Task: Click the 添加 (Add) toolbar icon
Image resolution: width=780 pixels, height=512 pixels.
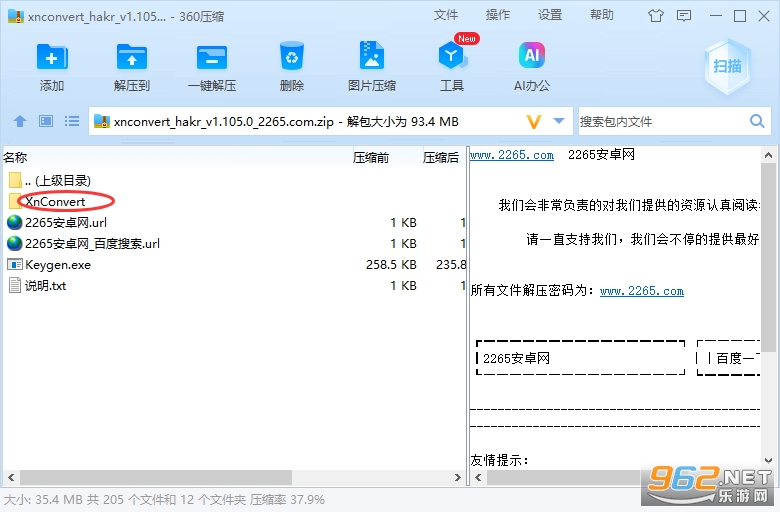Action: 52,58
